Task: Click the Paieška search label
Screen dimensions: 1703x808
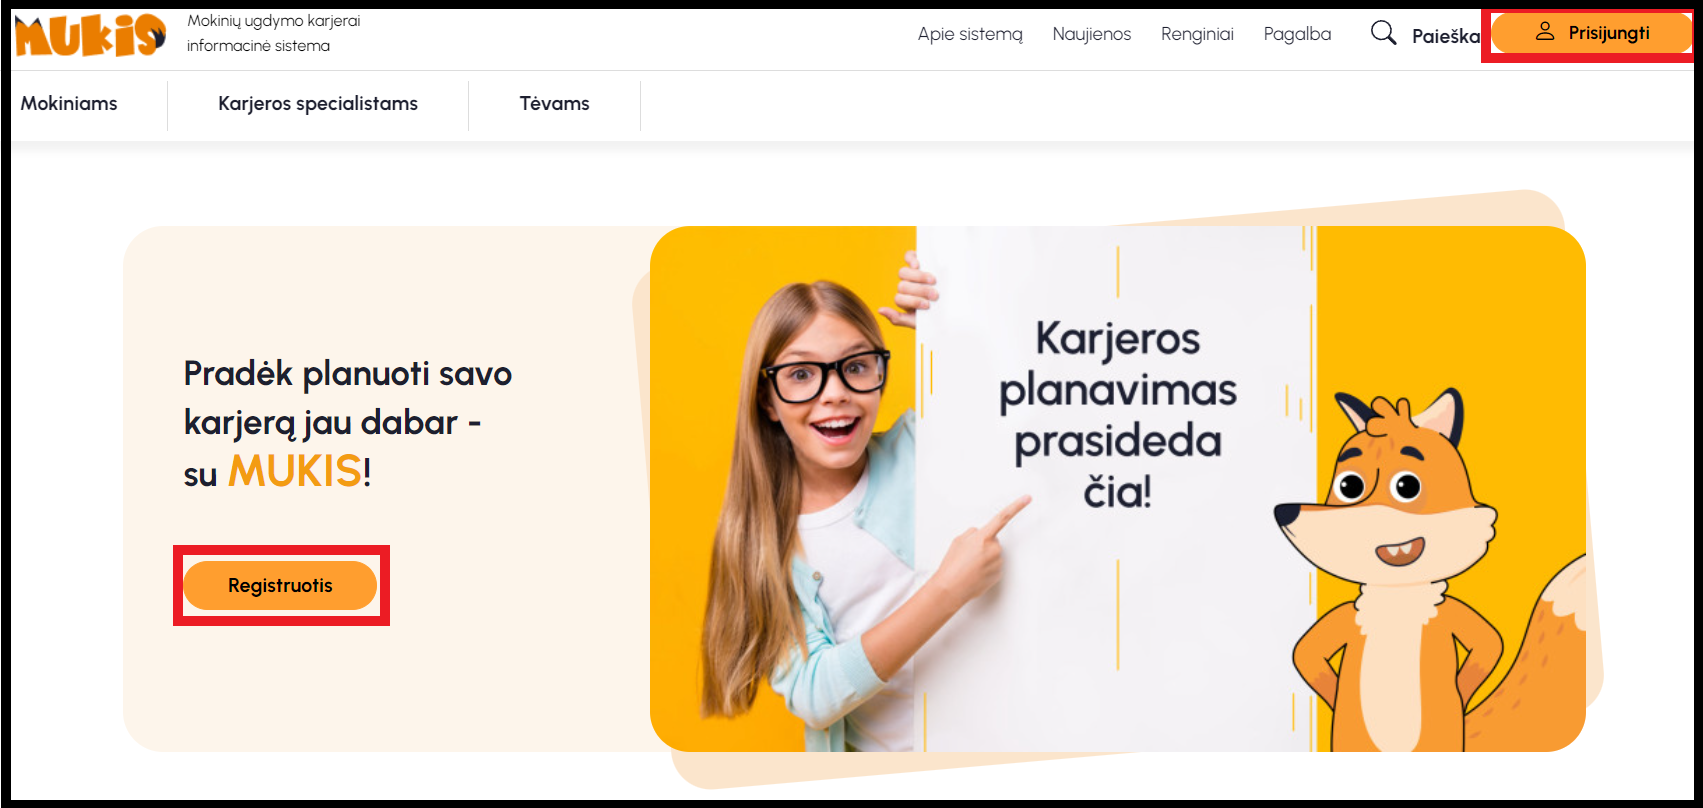Action: 1446,36
